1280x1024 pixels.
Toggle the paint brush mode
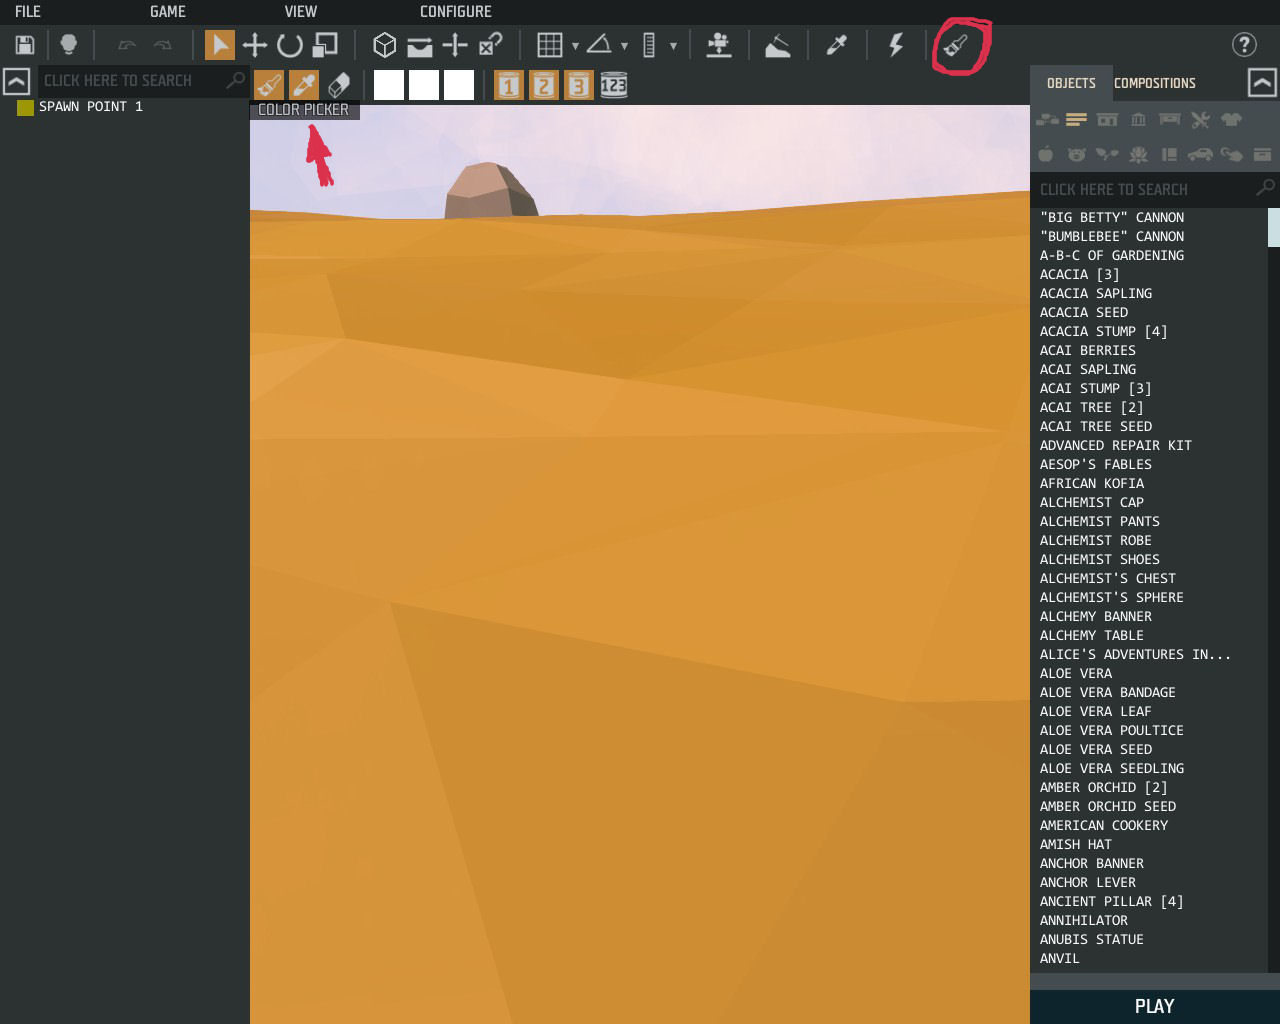[x=269, y=85]
